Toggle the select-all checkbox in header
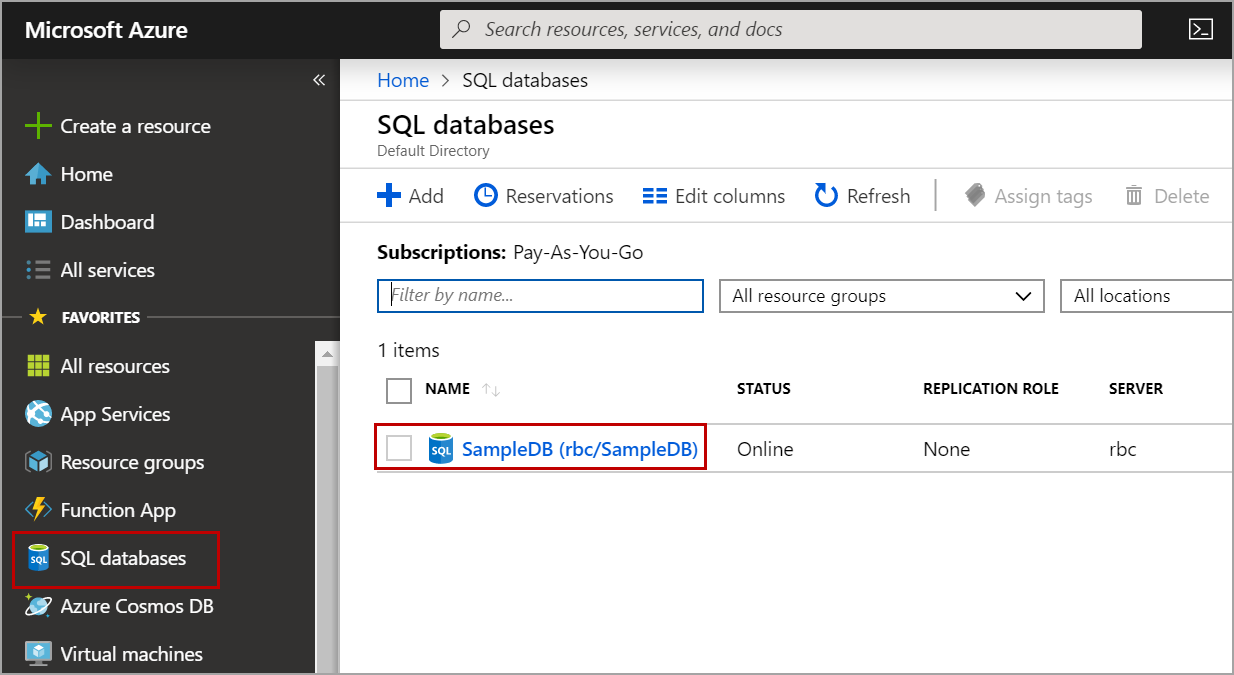The image size is (1234, 675). click(x=399, y=390)
